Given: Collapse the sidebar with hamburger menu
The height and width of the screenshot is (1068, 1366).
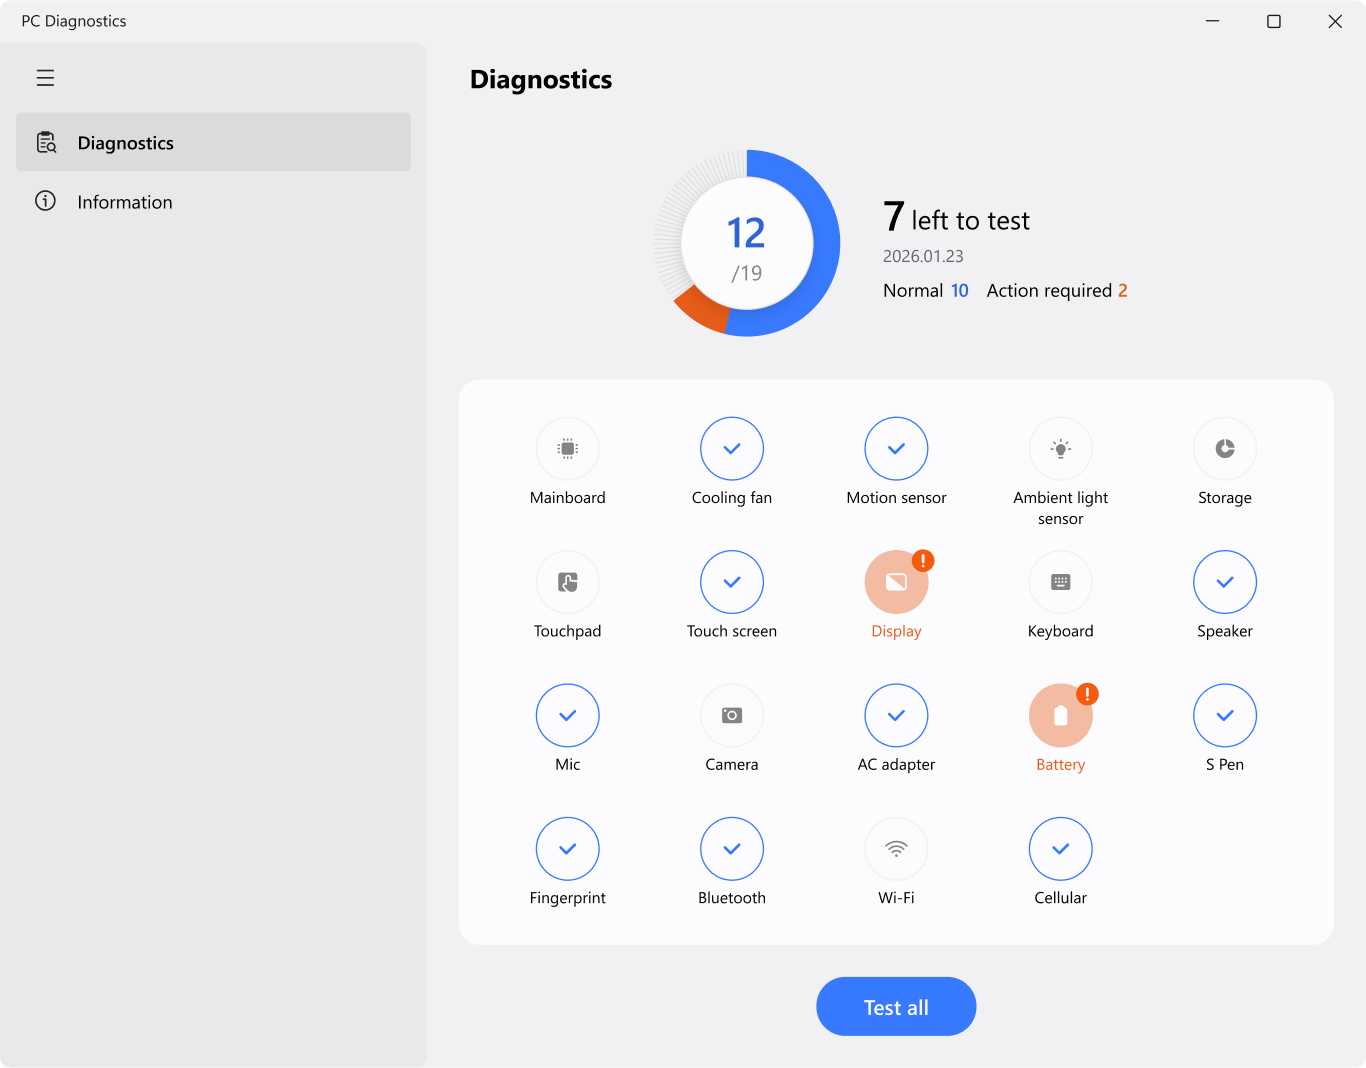Looking at the screenshot, I should coord(45,78).
